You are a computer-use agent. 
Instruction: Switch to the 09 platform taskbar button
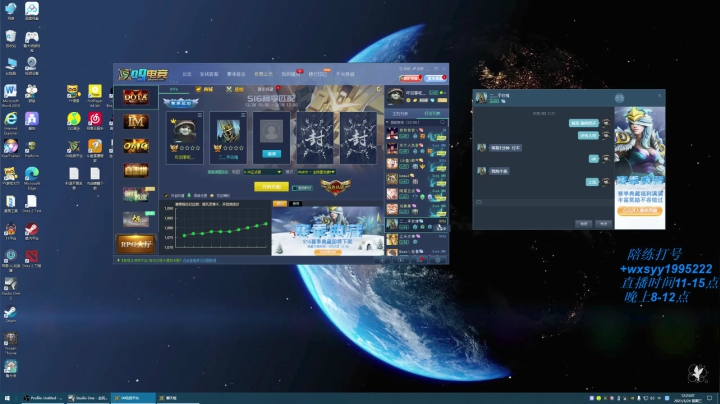[x=132, y=398]
